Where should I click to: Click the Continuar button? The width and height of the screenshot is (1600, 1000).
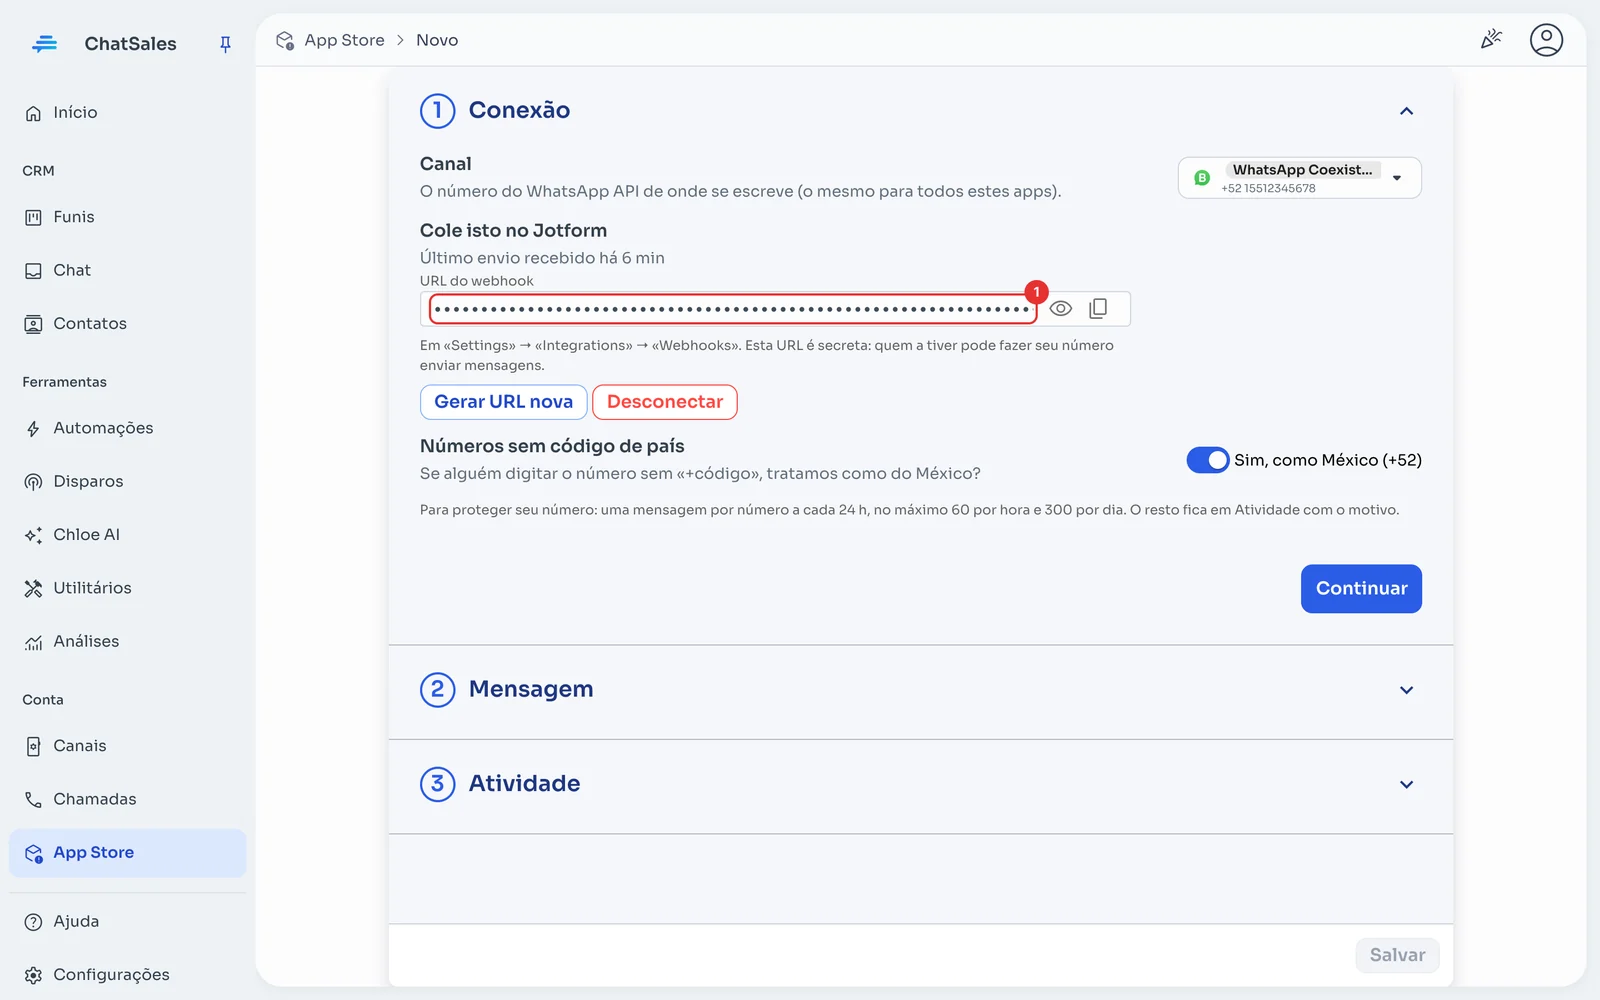[1361, 589]
